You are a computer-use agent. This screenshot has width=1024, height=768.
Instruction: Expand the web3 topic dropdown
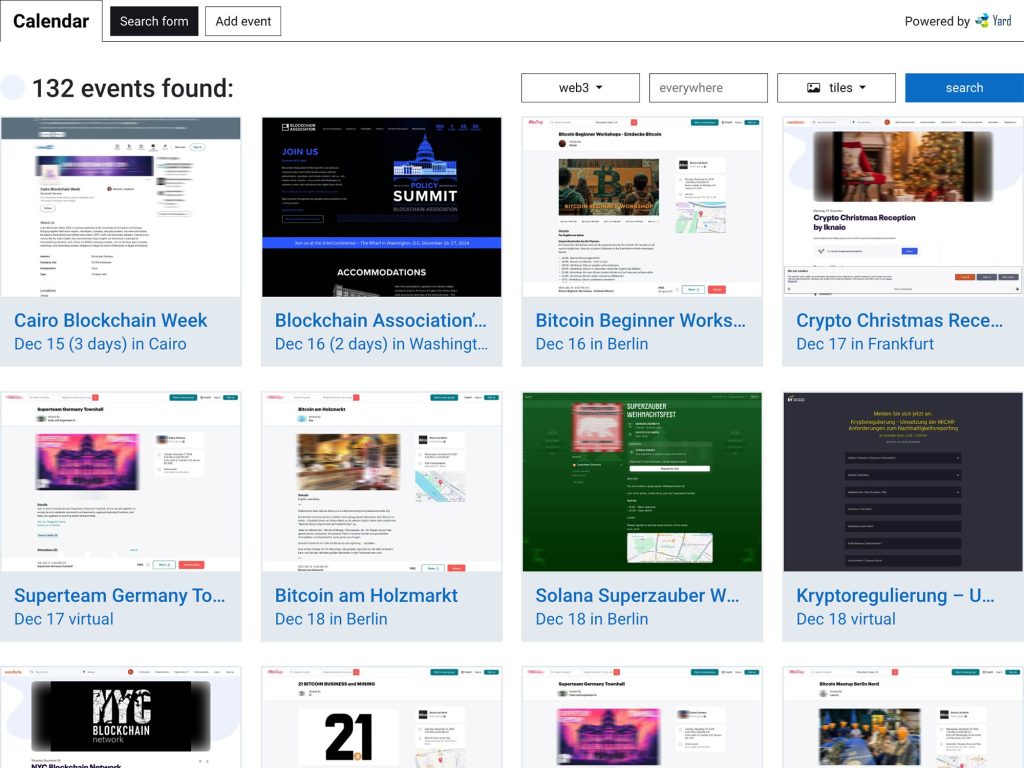pyautogui.click(x=580, y=88)
